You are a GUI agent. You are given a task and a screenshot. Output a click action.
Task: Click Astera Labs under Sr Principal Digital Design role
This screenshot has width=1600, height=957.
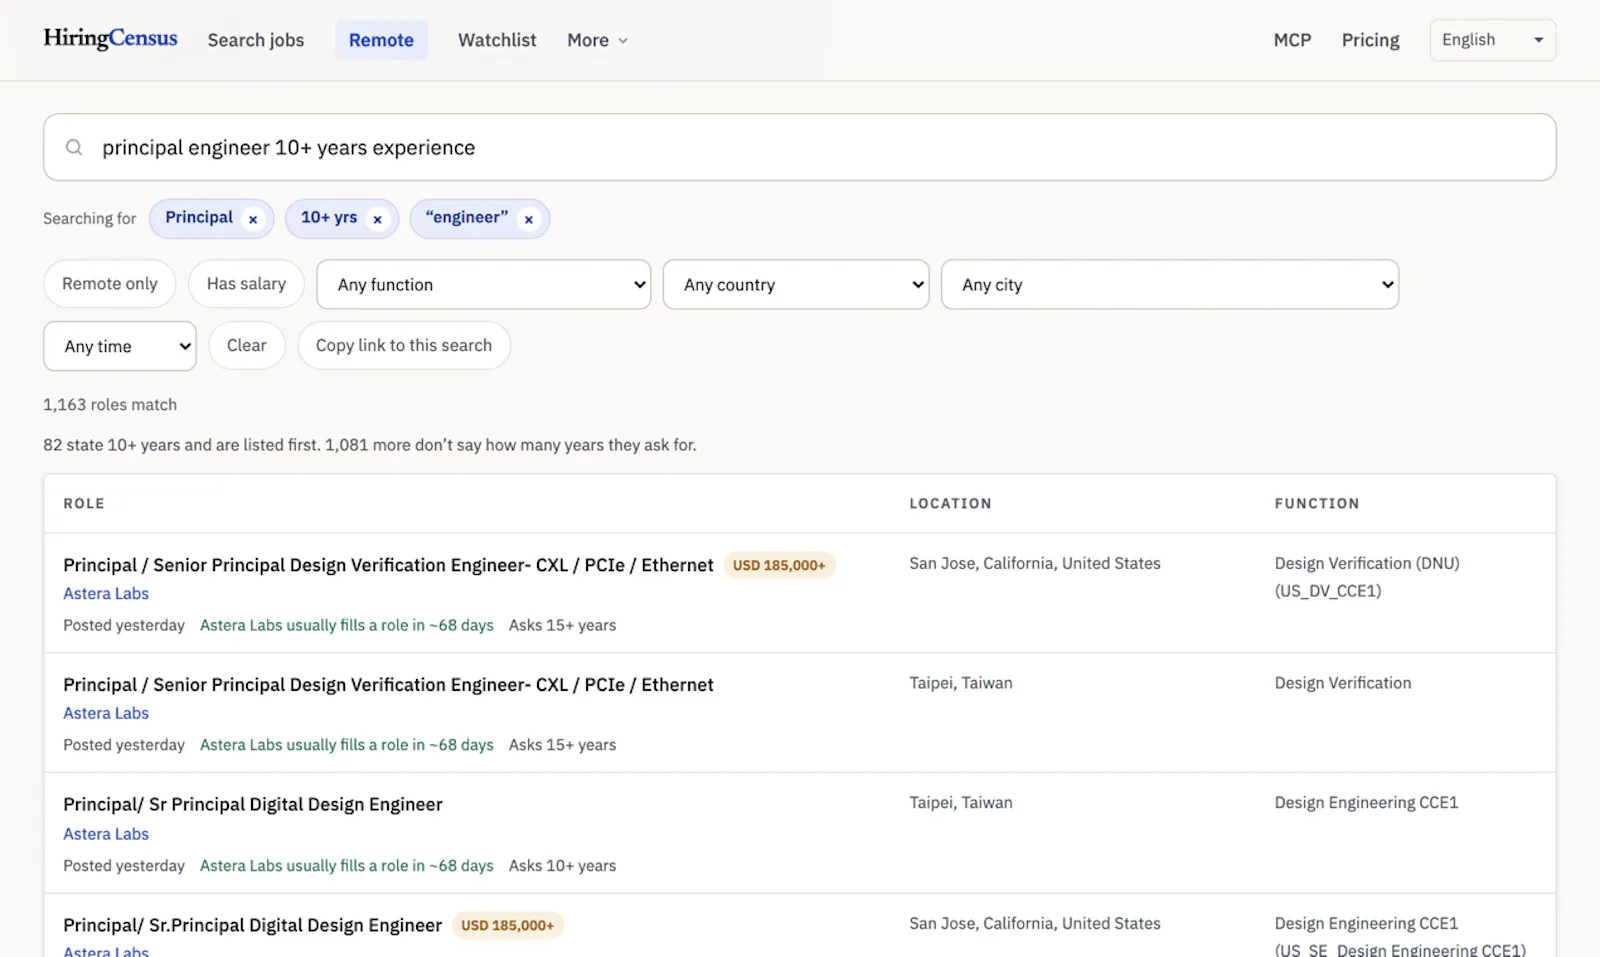pyautogui.click(x=106, y=834)
